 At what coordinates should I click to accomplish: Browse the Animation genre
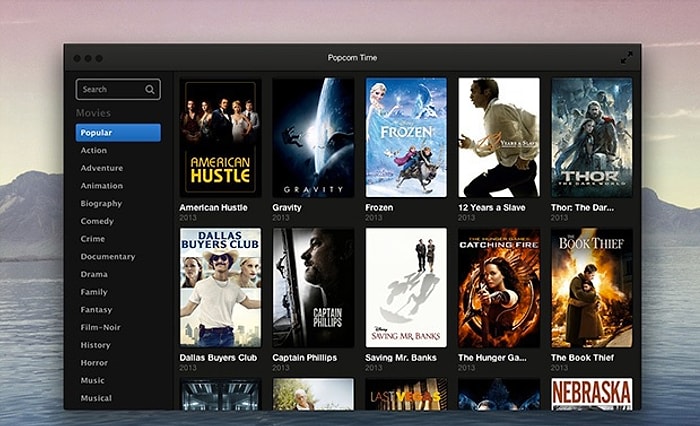[102, 186]
